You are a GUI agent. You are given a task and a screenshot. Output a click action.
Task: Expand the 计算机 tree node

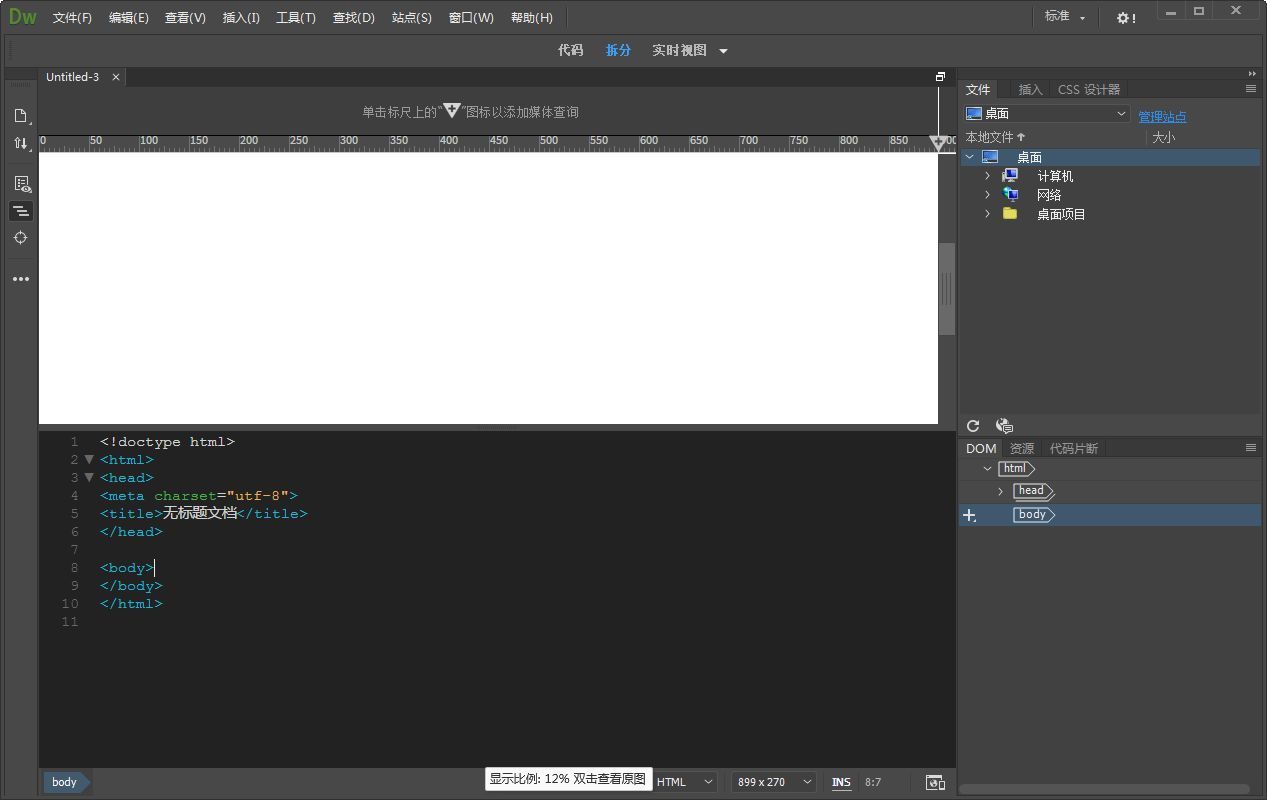click(988, 176)
